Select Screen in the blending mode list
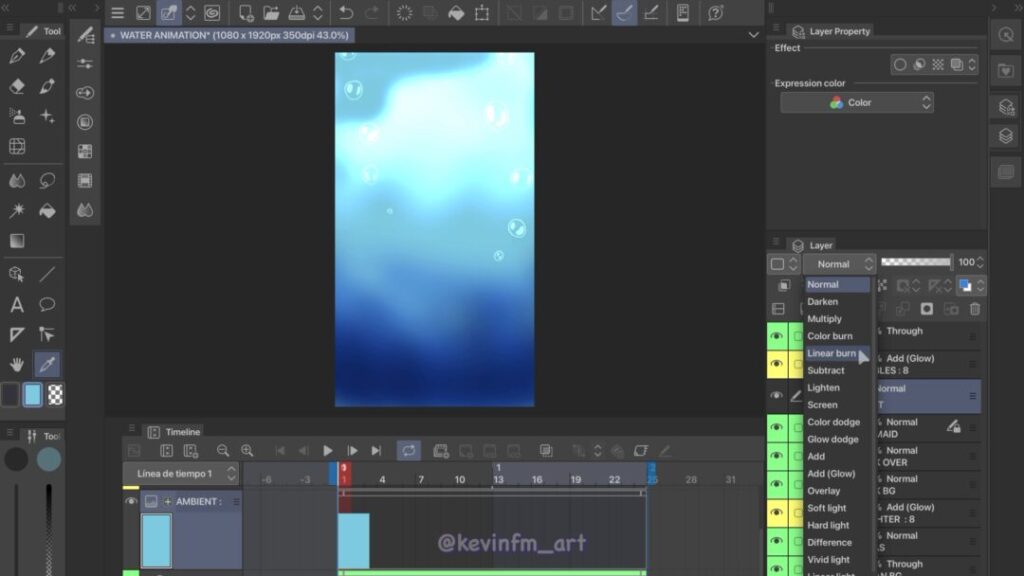The image size is (1024, 576). coord(822,405)
